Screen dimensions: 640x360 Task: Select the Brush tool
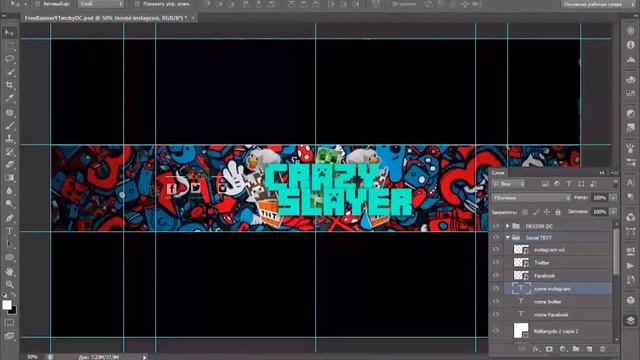coord(10,125)
